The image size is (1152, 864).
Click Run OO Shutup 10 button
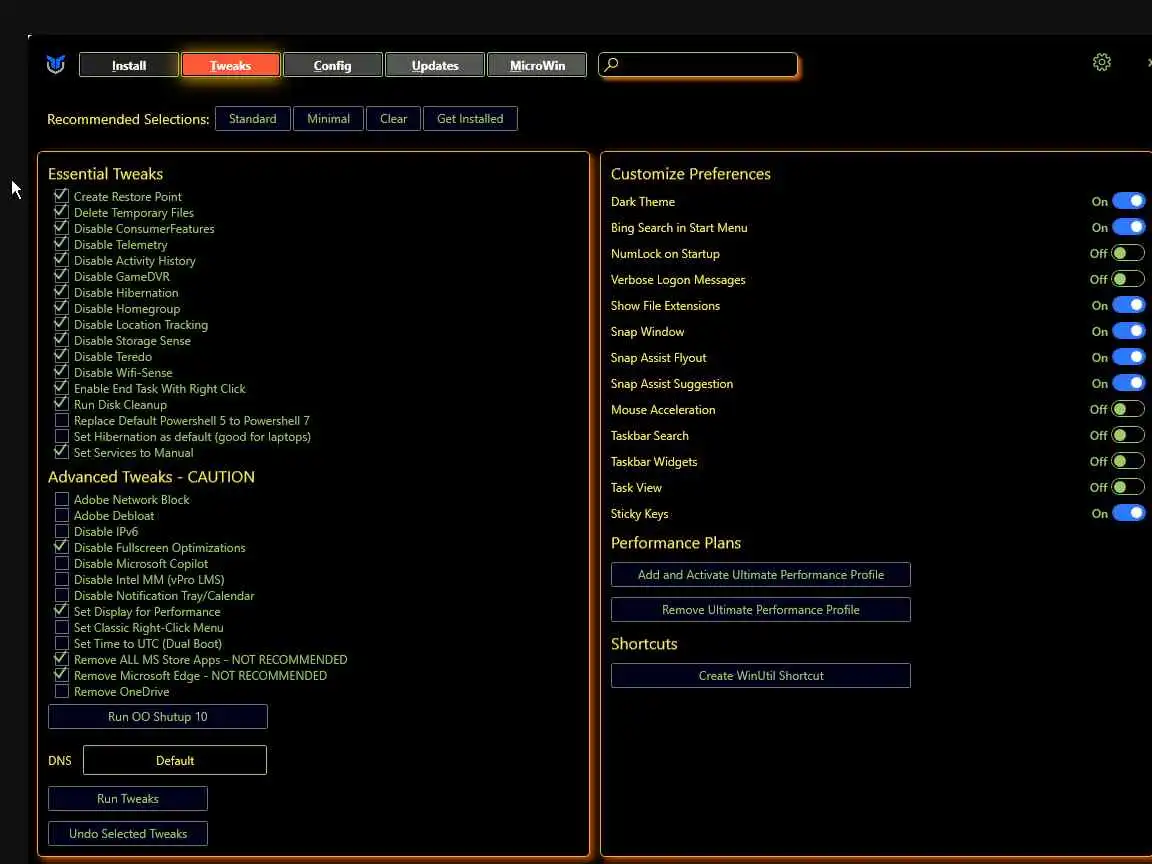(x=158, y=717)
